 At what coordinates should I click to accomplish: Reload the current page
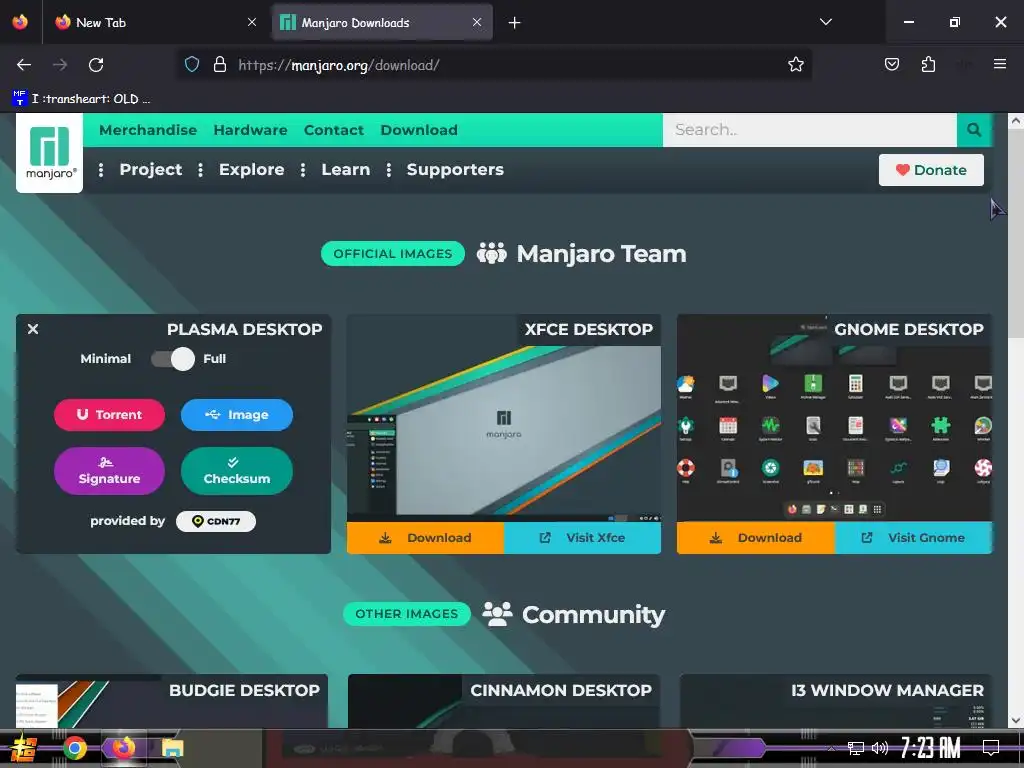pyautogui.click(x=96, y=65)
